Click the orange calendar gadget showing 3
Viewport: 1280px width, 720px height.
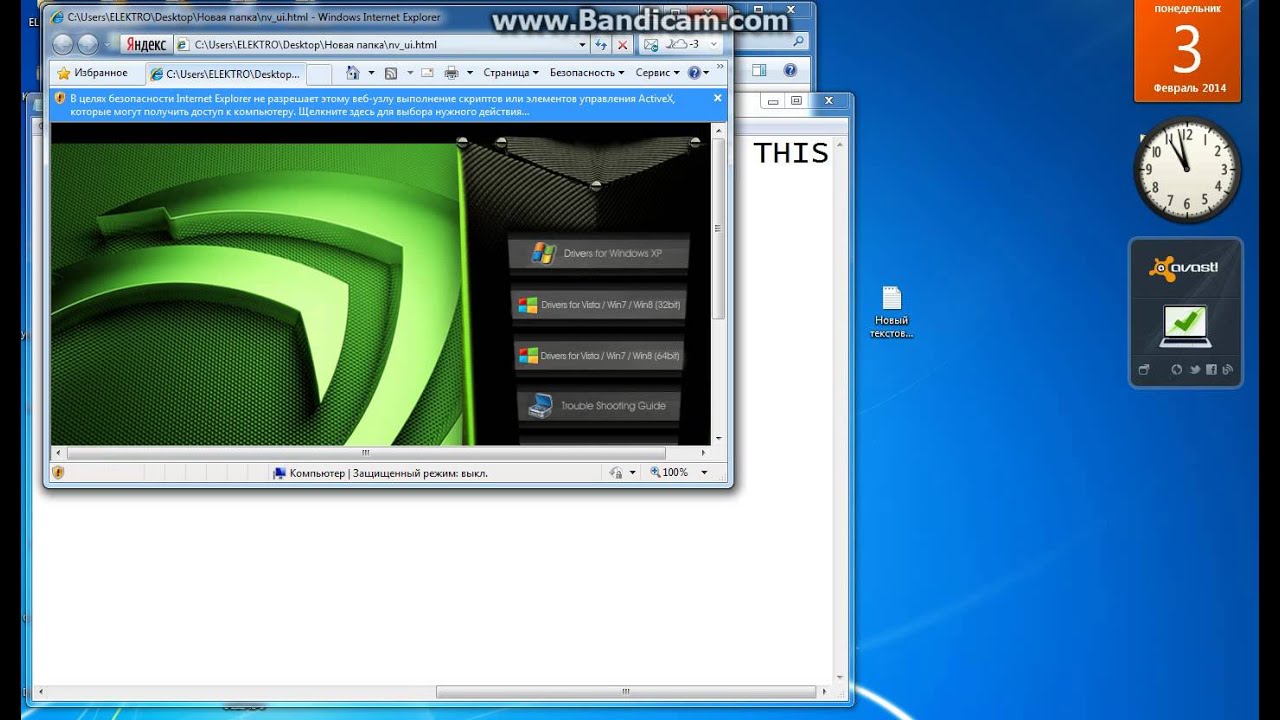1187,50
